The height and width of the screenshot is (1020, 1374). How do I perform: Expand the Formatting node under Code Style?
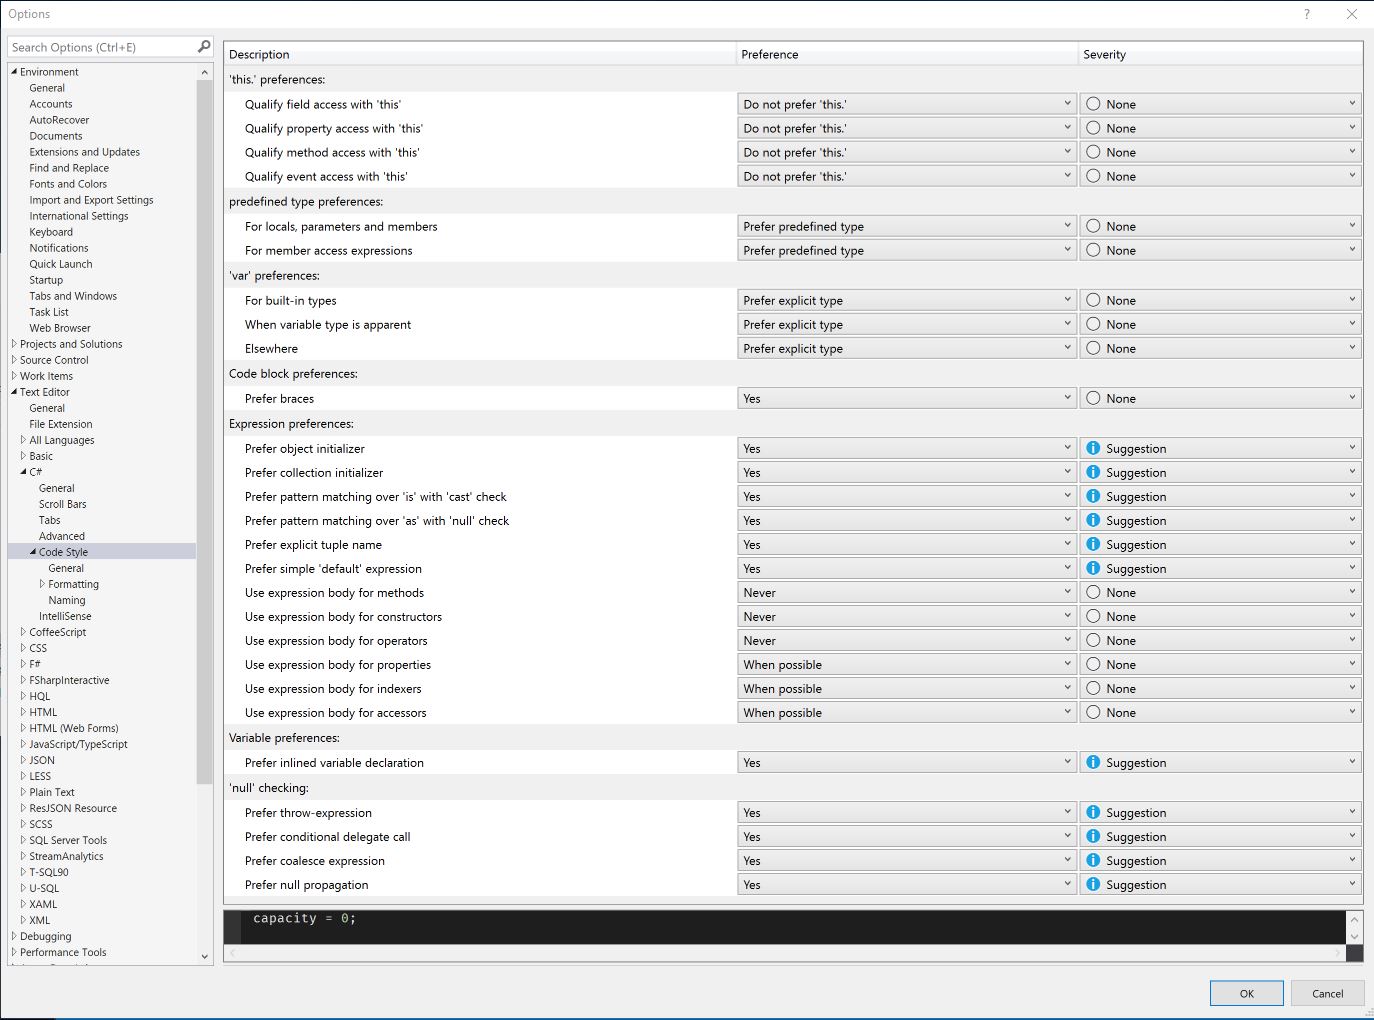[x=42, y=584]
